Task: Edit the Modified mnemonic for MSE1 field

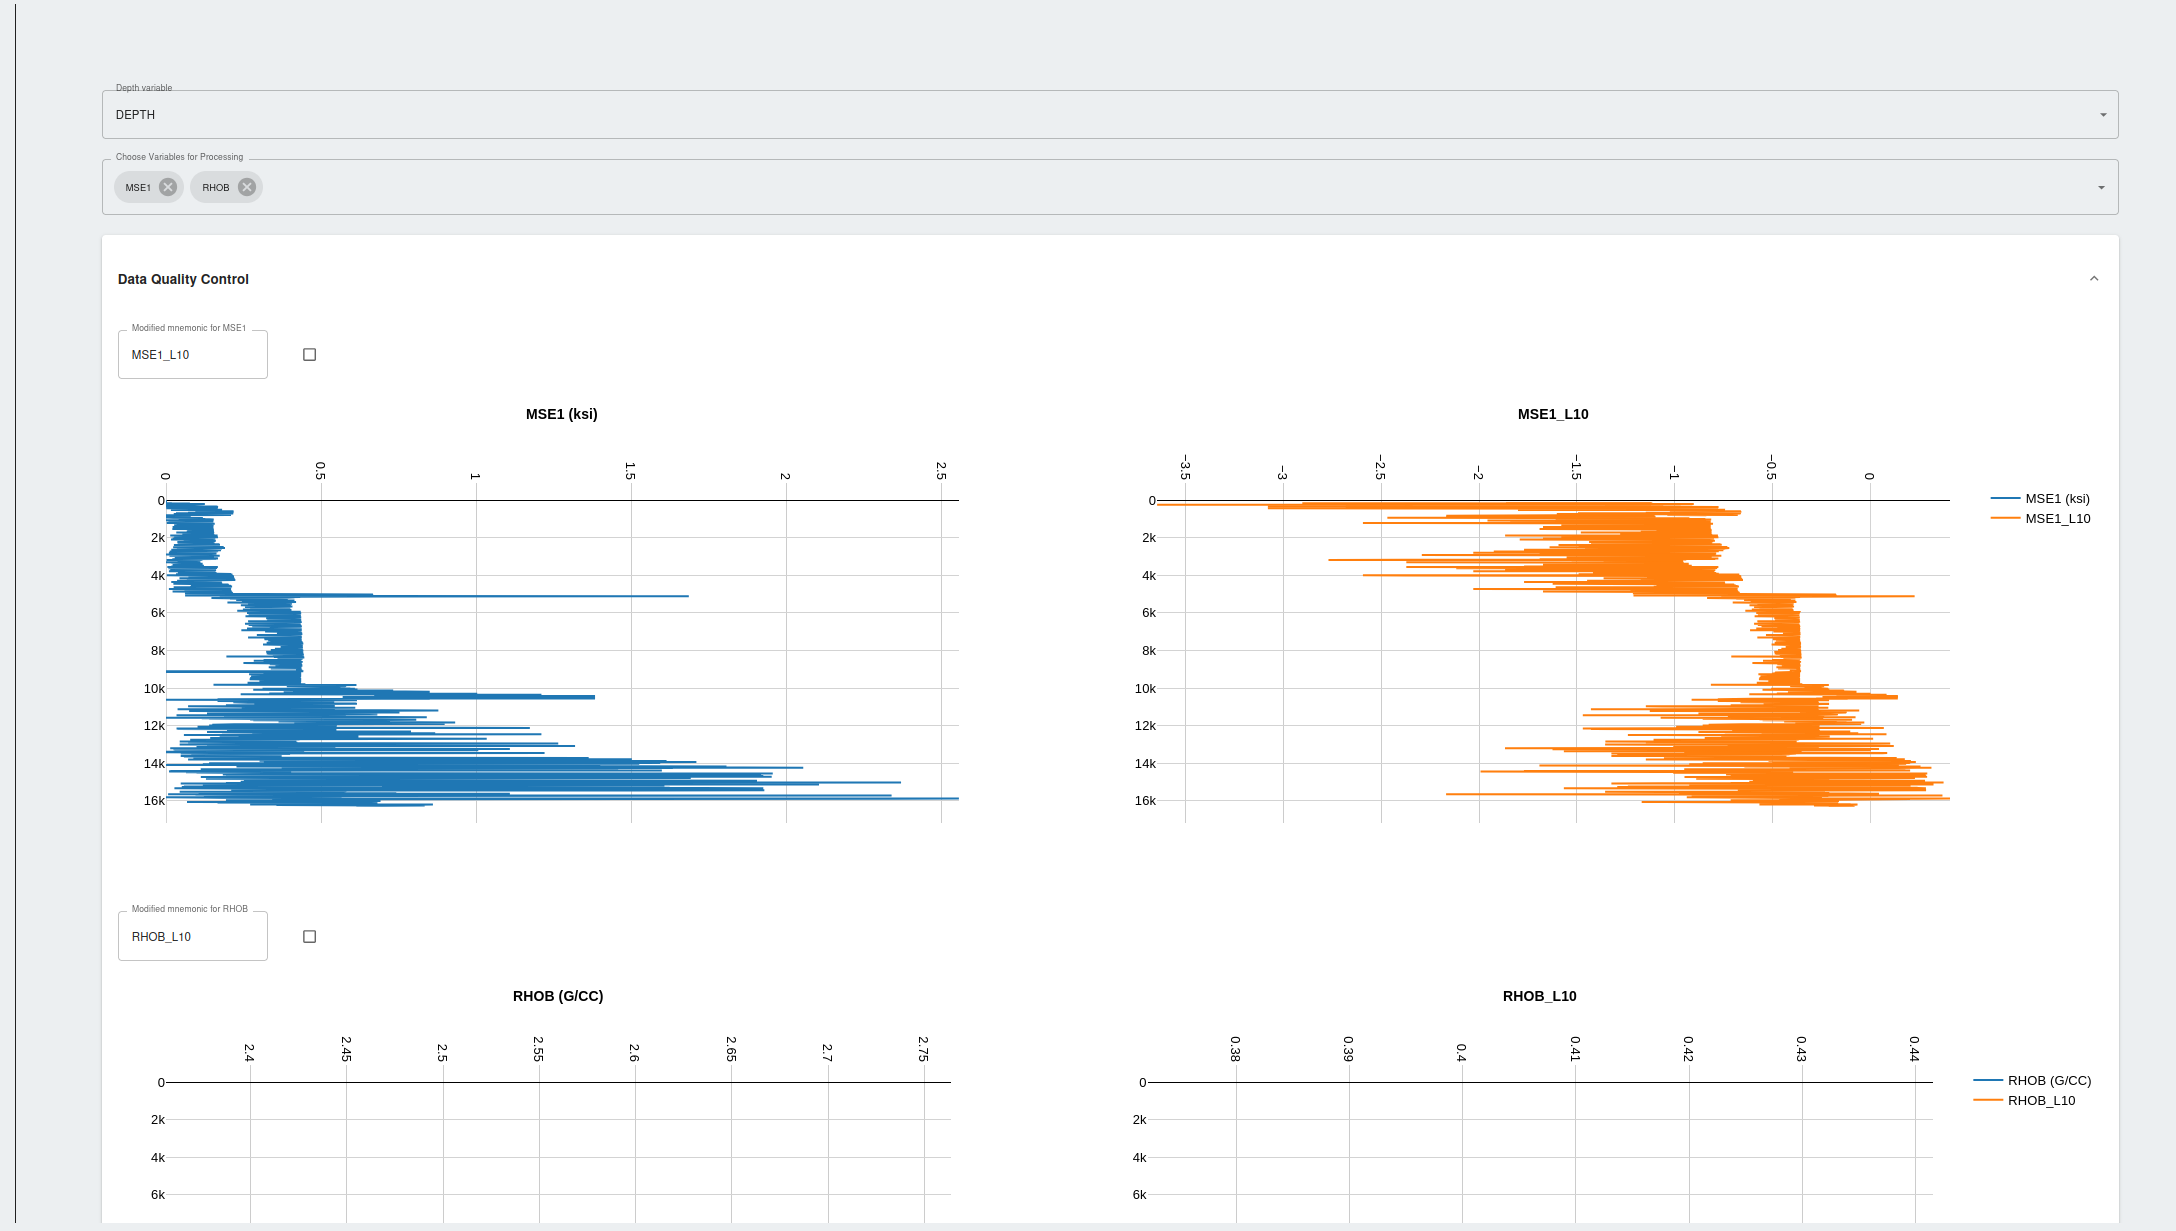Action: [x=192, y=355]
